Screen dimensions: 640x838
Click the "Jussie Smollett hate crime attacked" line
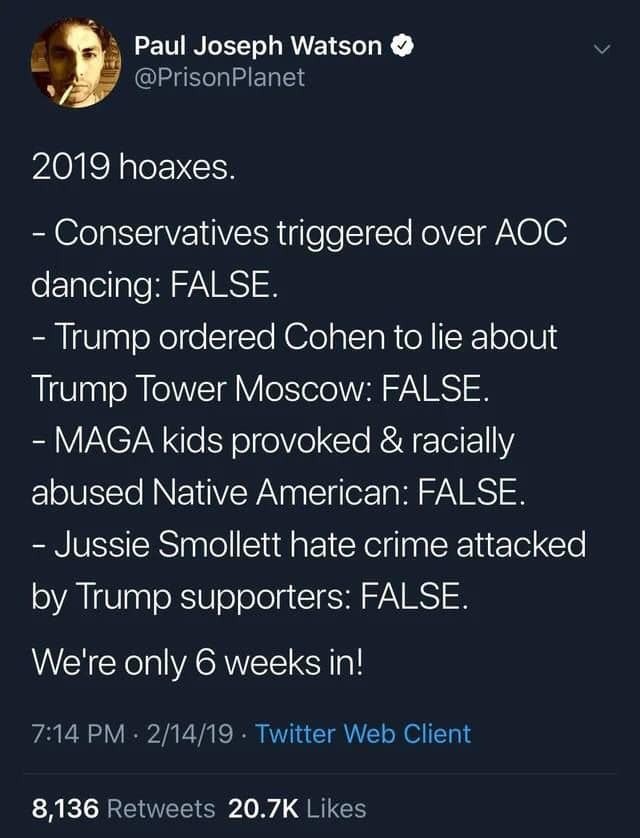point(309,545)
